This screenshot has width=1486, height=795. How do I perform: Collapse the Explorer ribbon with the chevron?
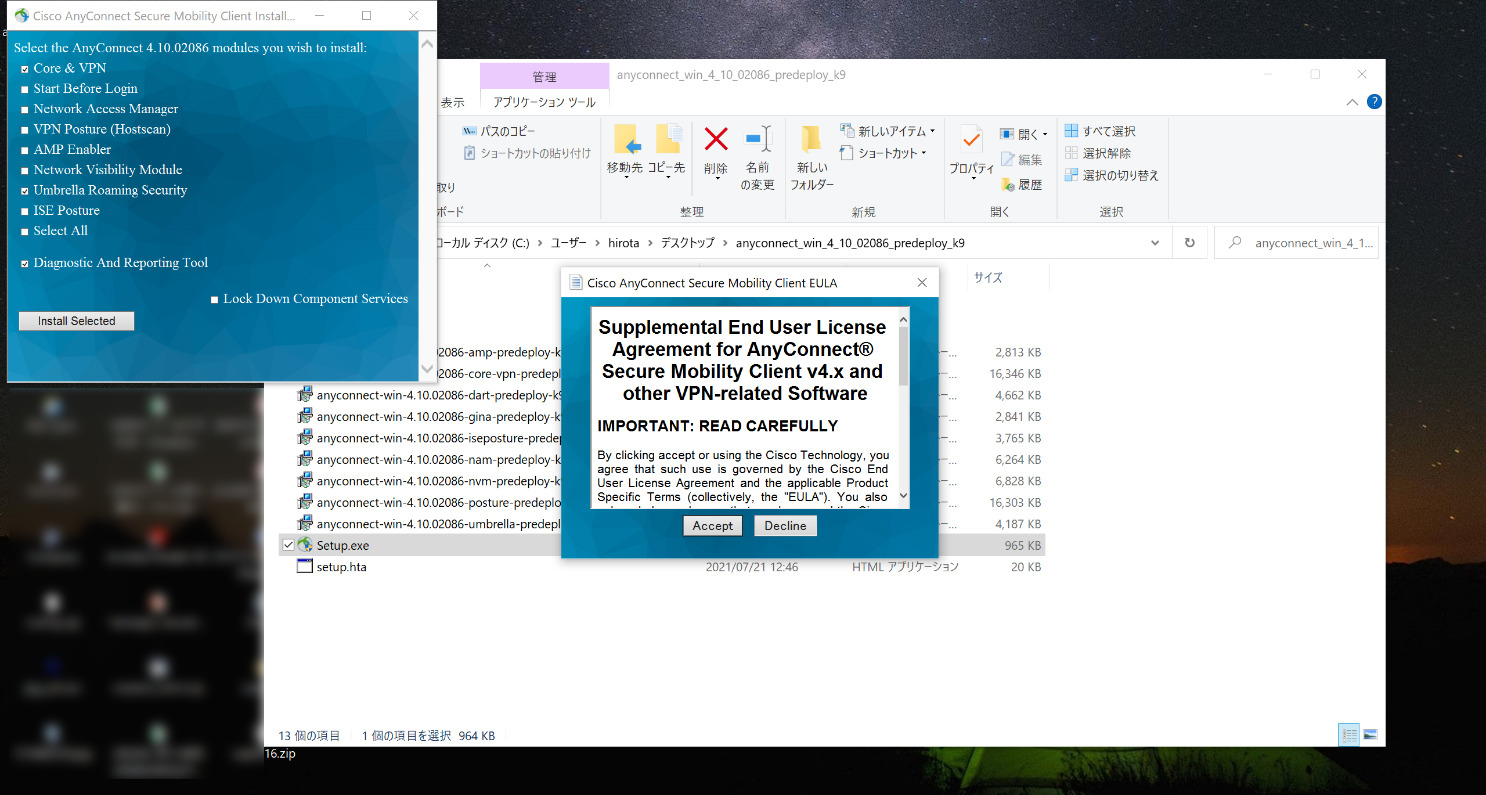[x=1353, y=102]
